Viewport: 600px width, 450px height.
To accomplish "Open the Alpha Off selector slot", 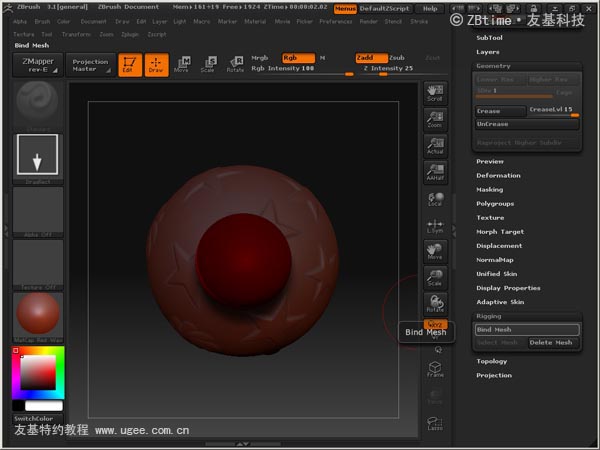I will [38, 210].
